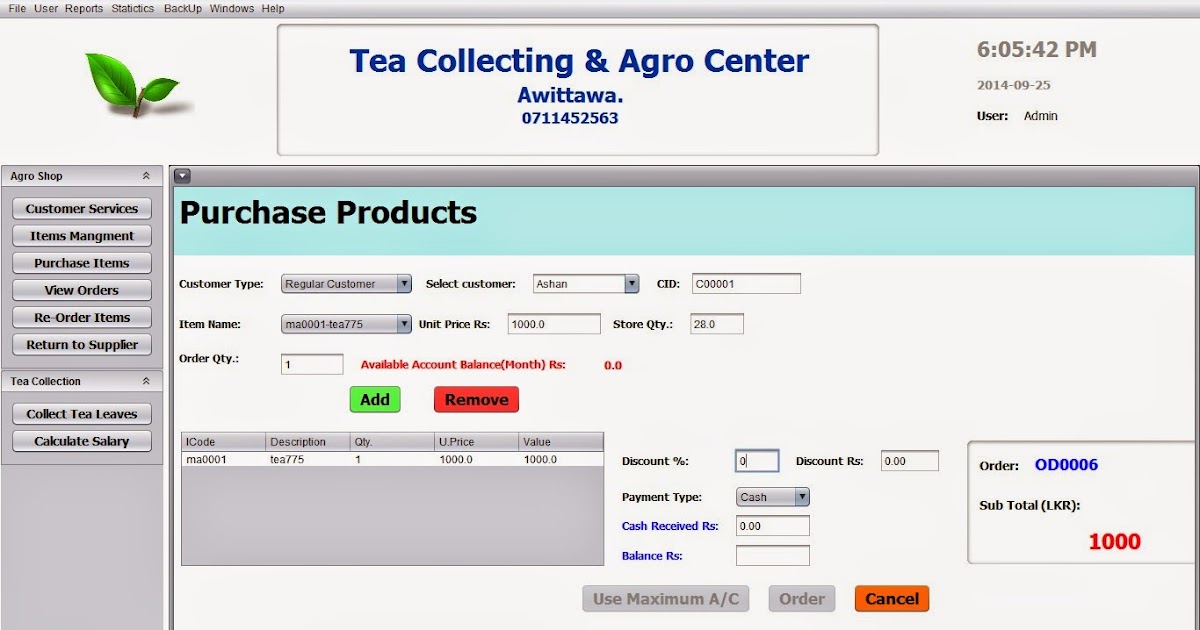
Task: Click the Add button
Action: pyautogui.click(x=374, y=399)
